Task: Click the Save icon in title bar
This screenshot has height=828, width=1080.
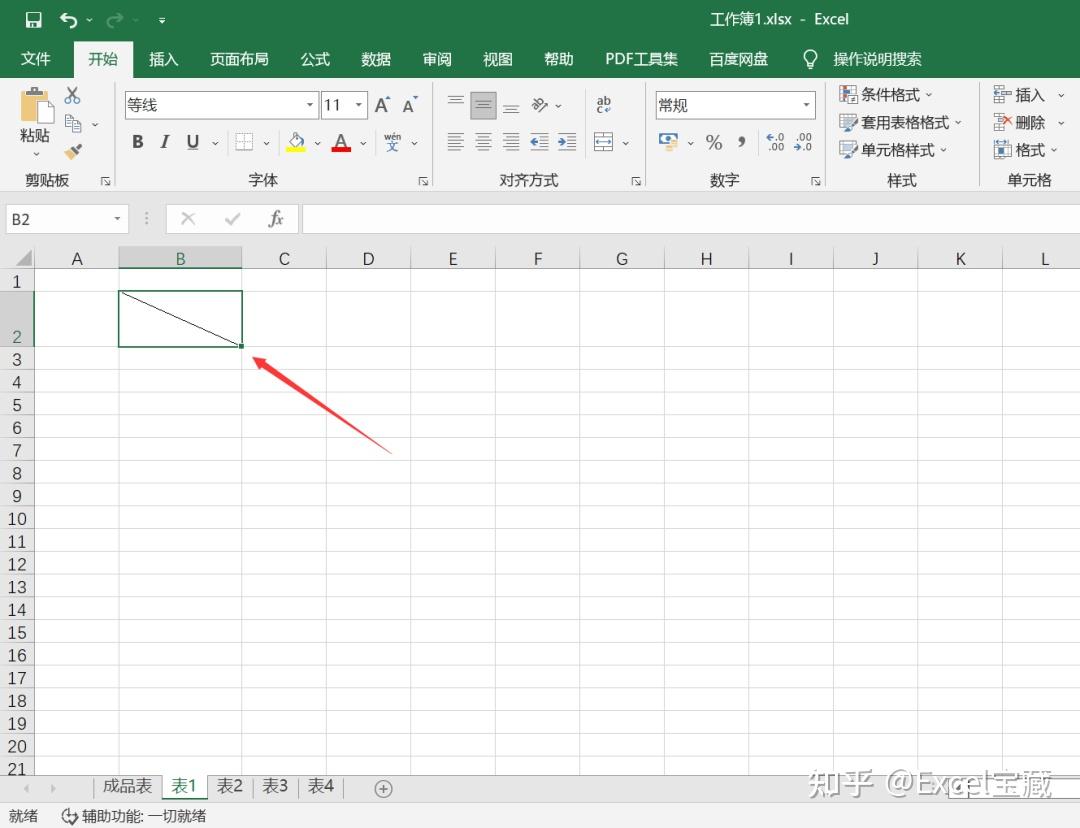Action: coord(33,20)
